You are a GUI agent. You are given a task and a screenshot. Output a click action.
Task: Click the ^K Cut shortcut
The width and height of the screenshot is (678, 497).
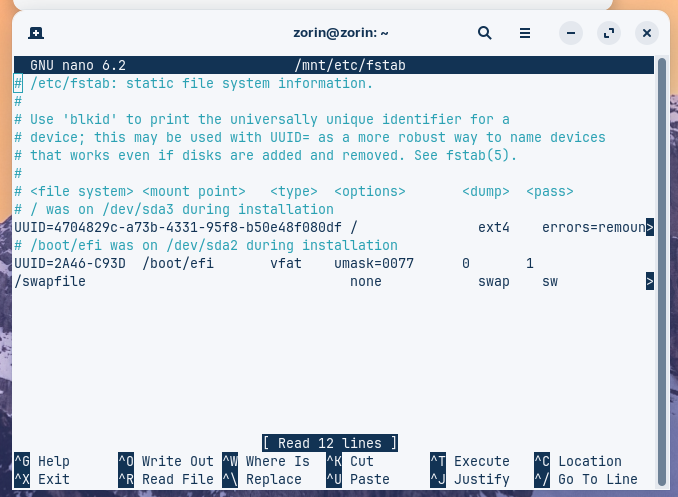[x=350, y=461]
